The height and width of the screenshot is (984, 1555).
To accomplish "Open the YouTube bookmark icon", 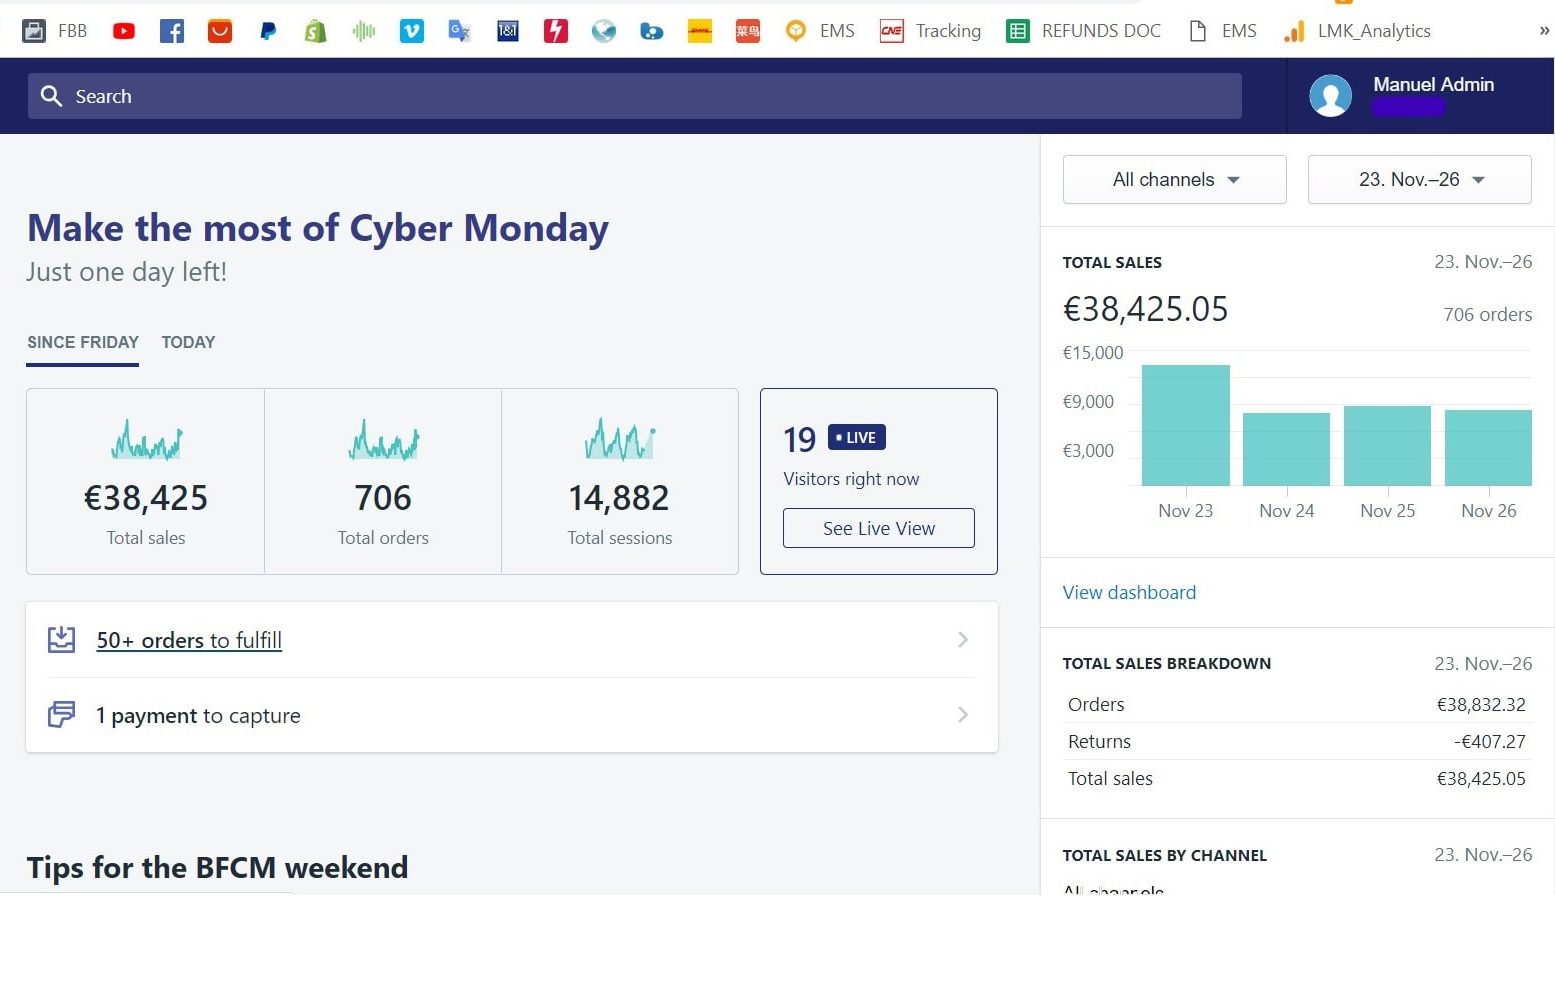I will click(x=124, y=31).
